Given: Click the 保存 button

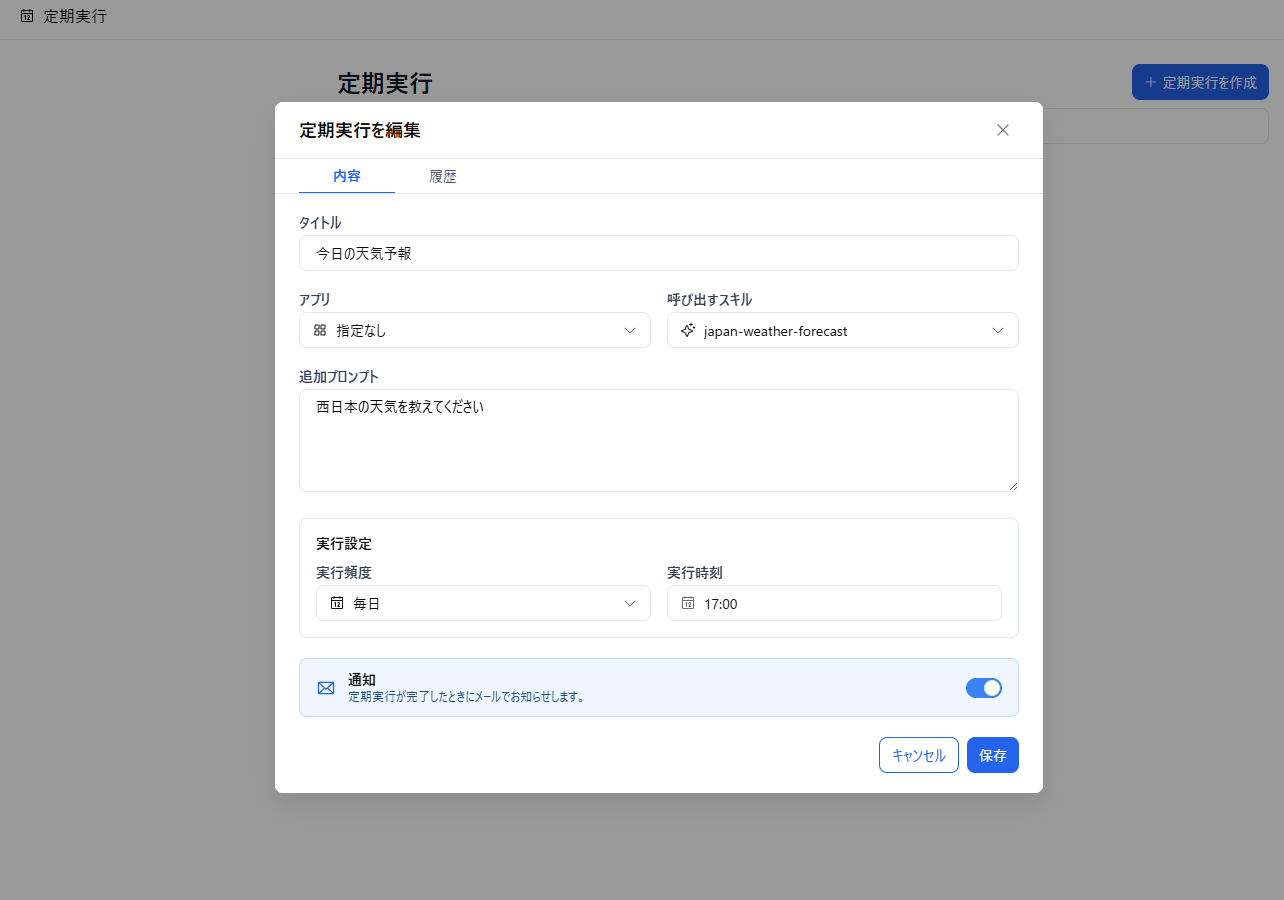Looking at the screenshot, I should click(x=993, y=755).
